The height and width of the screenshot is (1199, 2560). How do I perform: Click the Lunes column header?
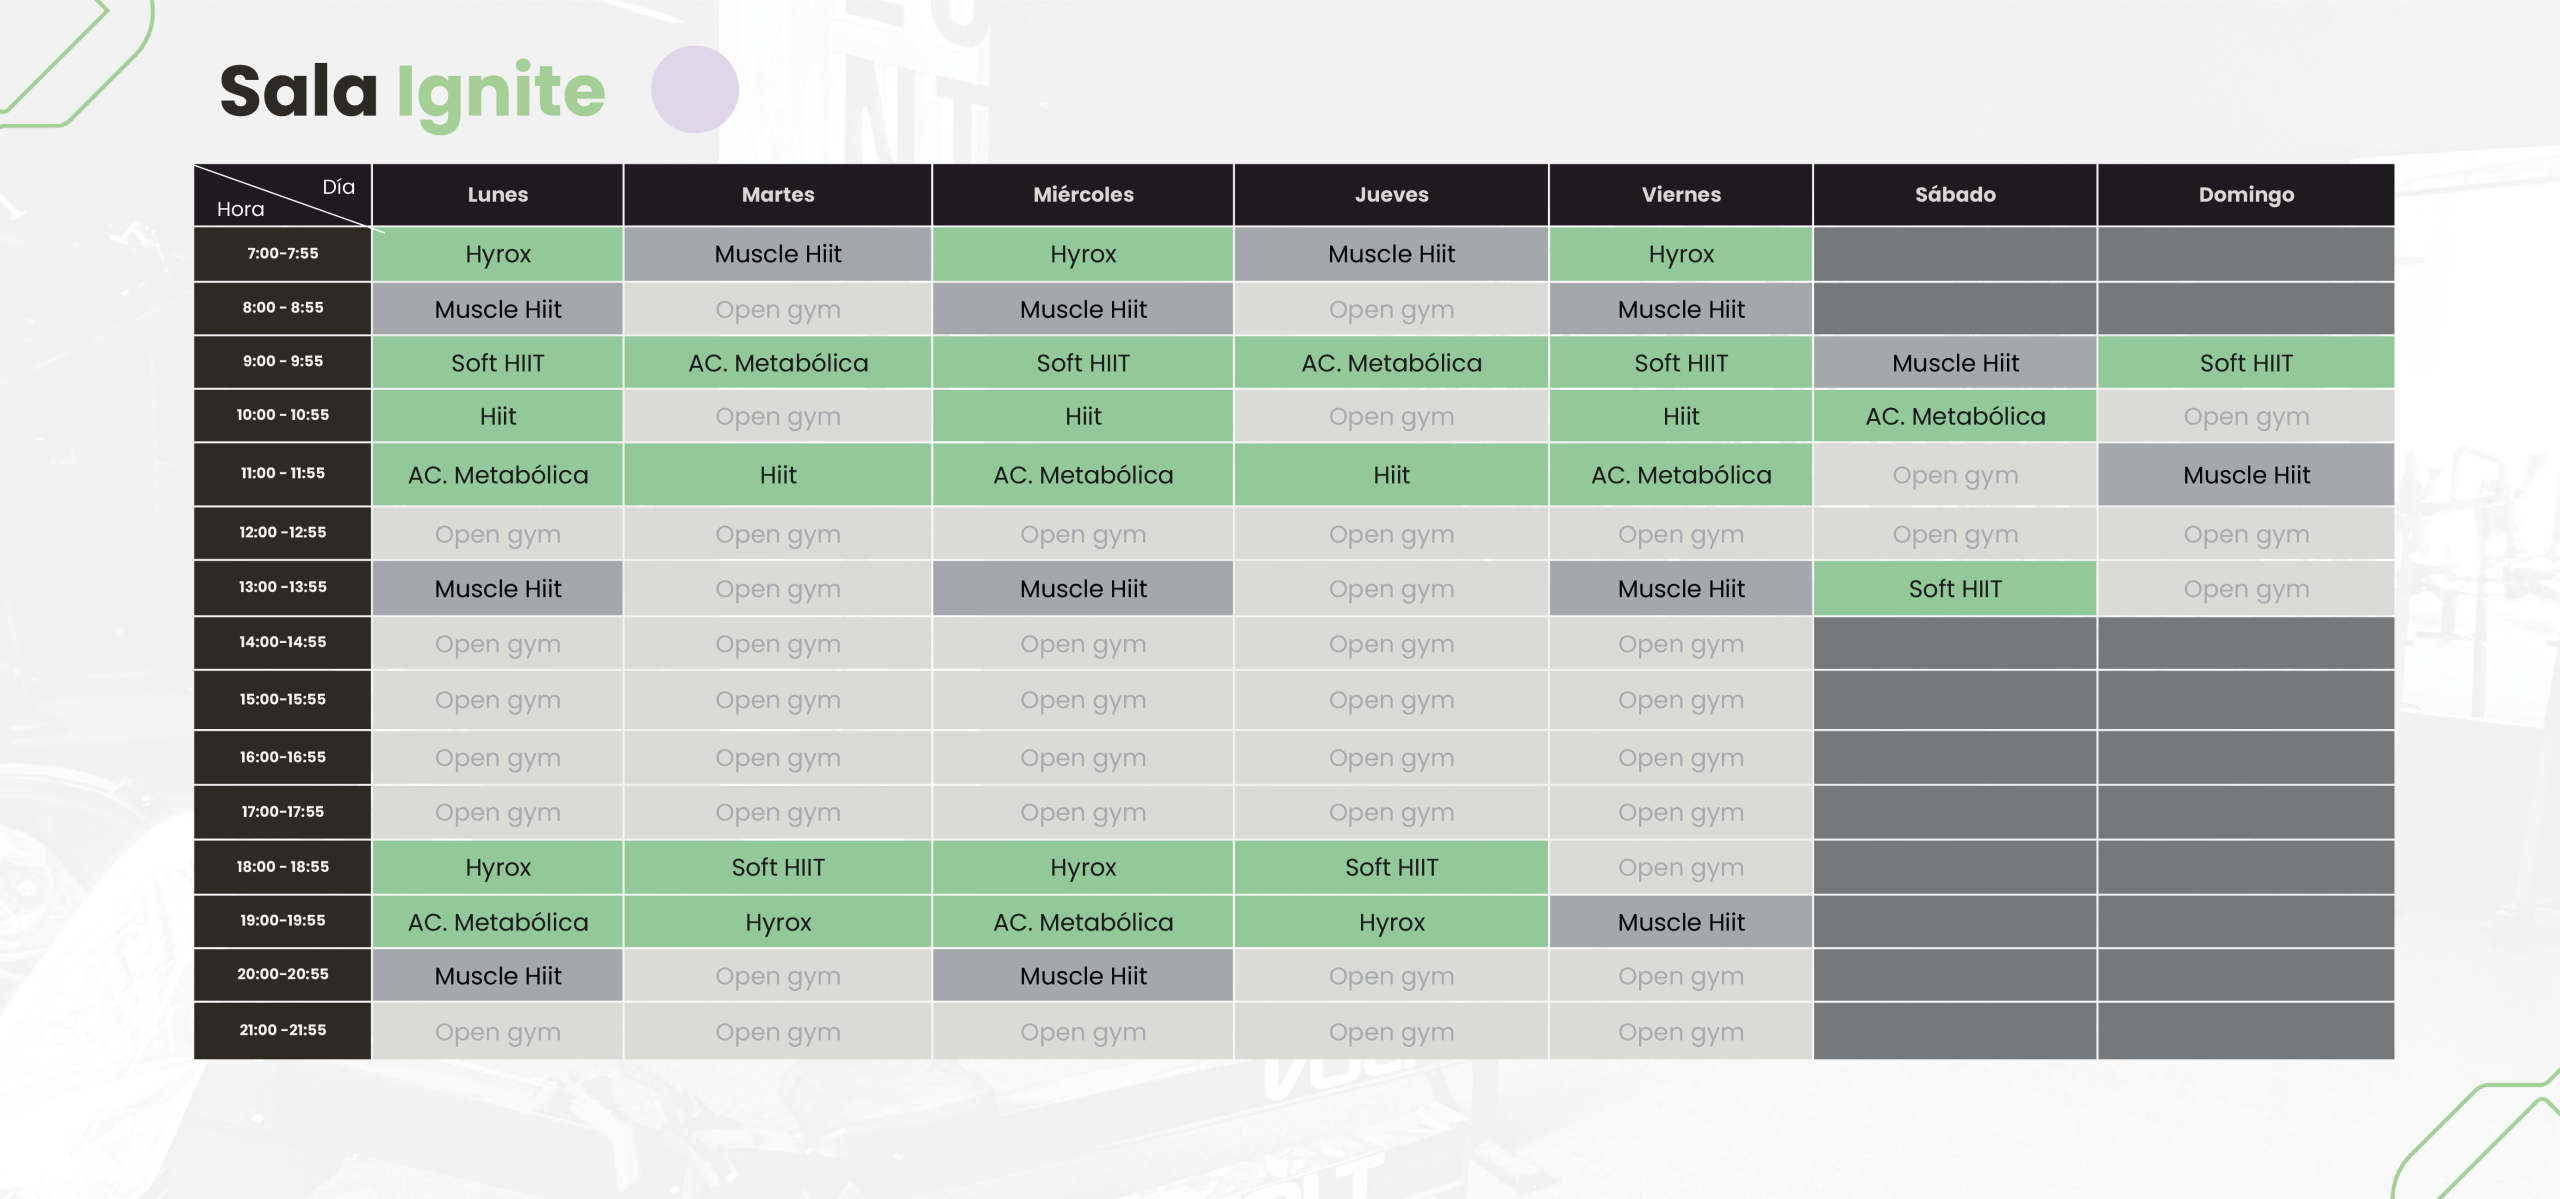click(497, 195)
